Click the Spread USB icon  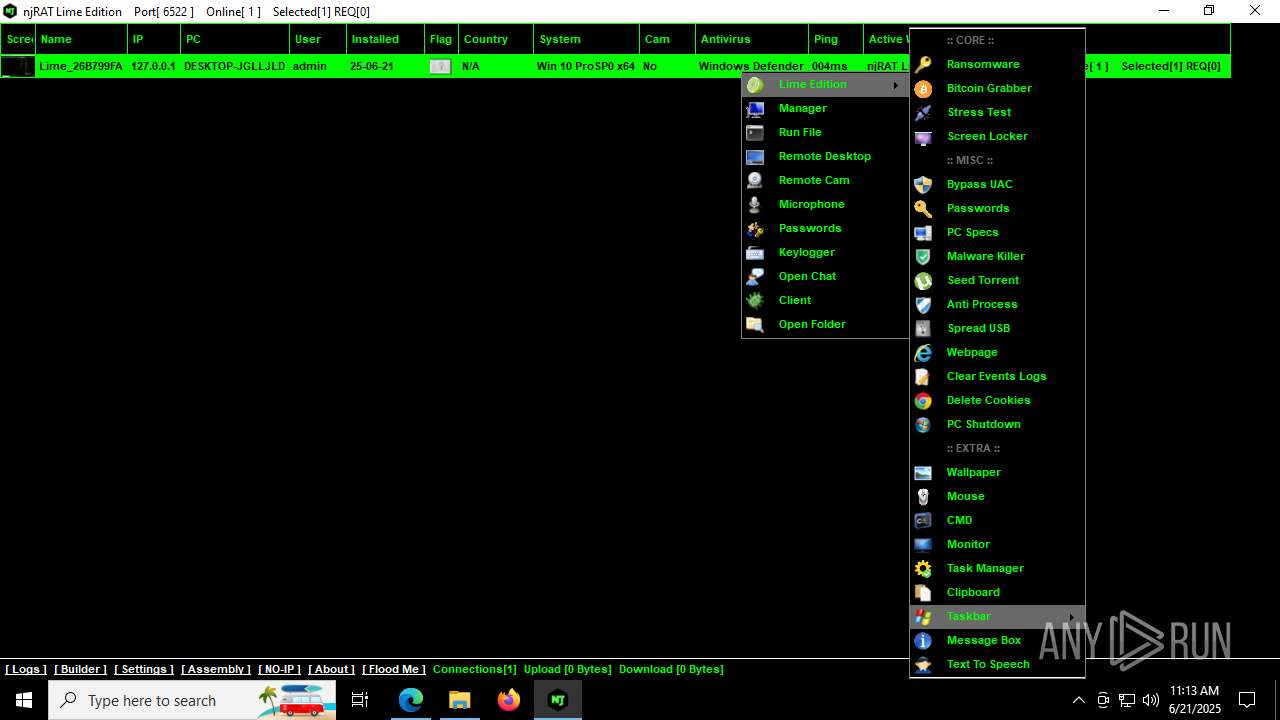point(923,328)
